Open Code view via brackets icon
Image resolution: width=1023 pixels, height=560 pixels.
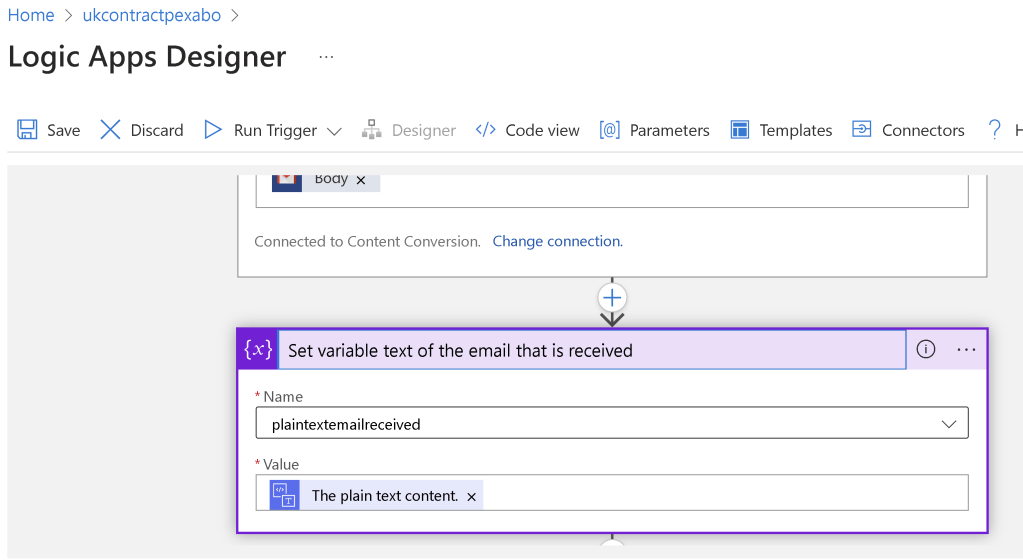[x=485, y=129]
